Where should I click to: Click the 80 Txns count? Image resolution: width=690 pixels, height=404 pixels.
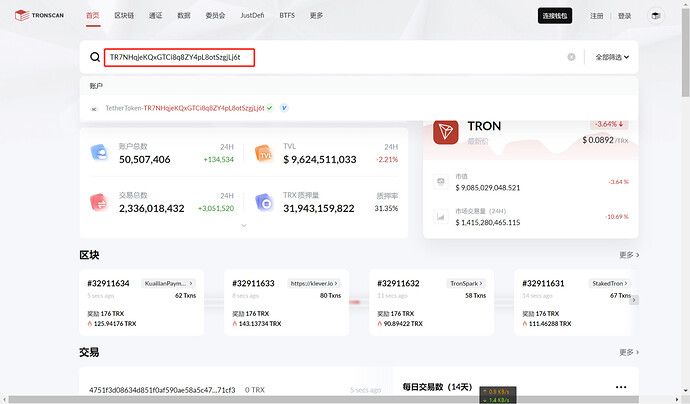[330, 295]
